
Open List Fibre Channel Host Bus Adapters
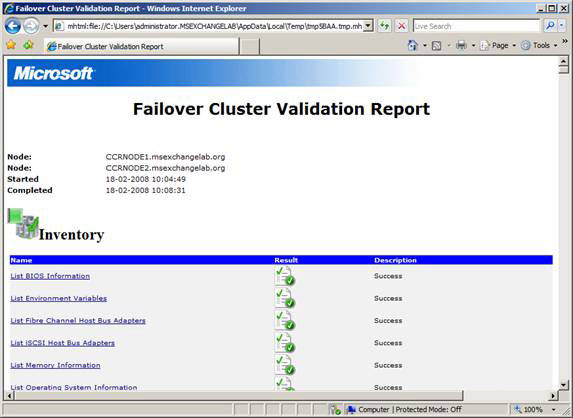coord(78,320)
